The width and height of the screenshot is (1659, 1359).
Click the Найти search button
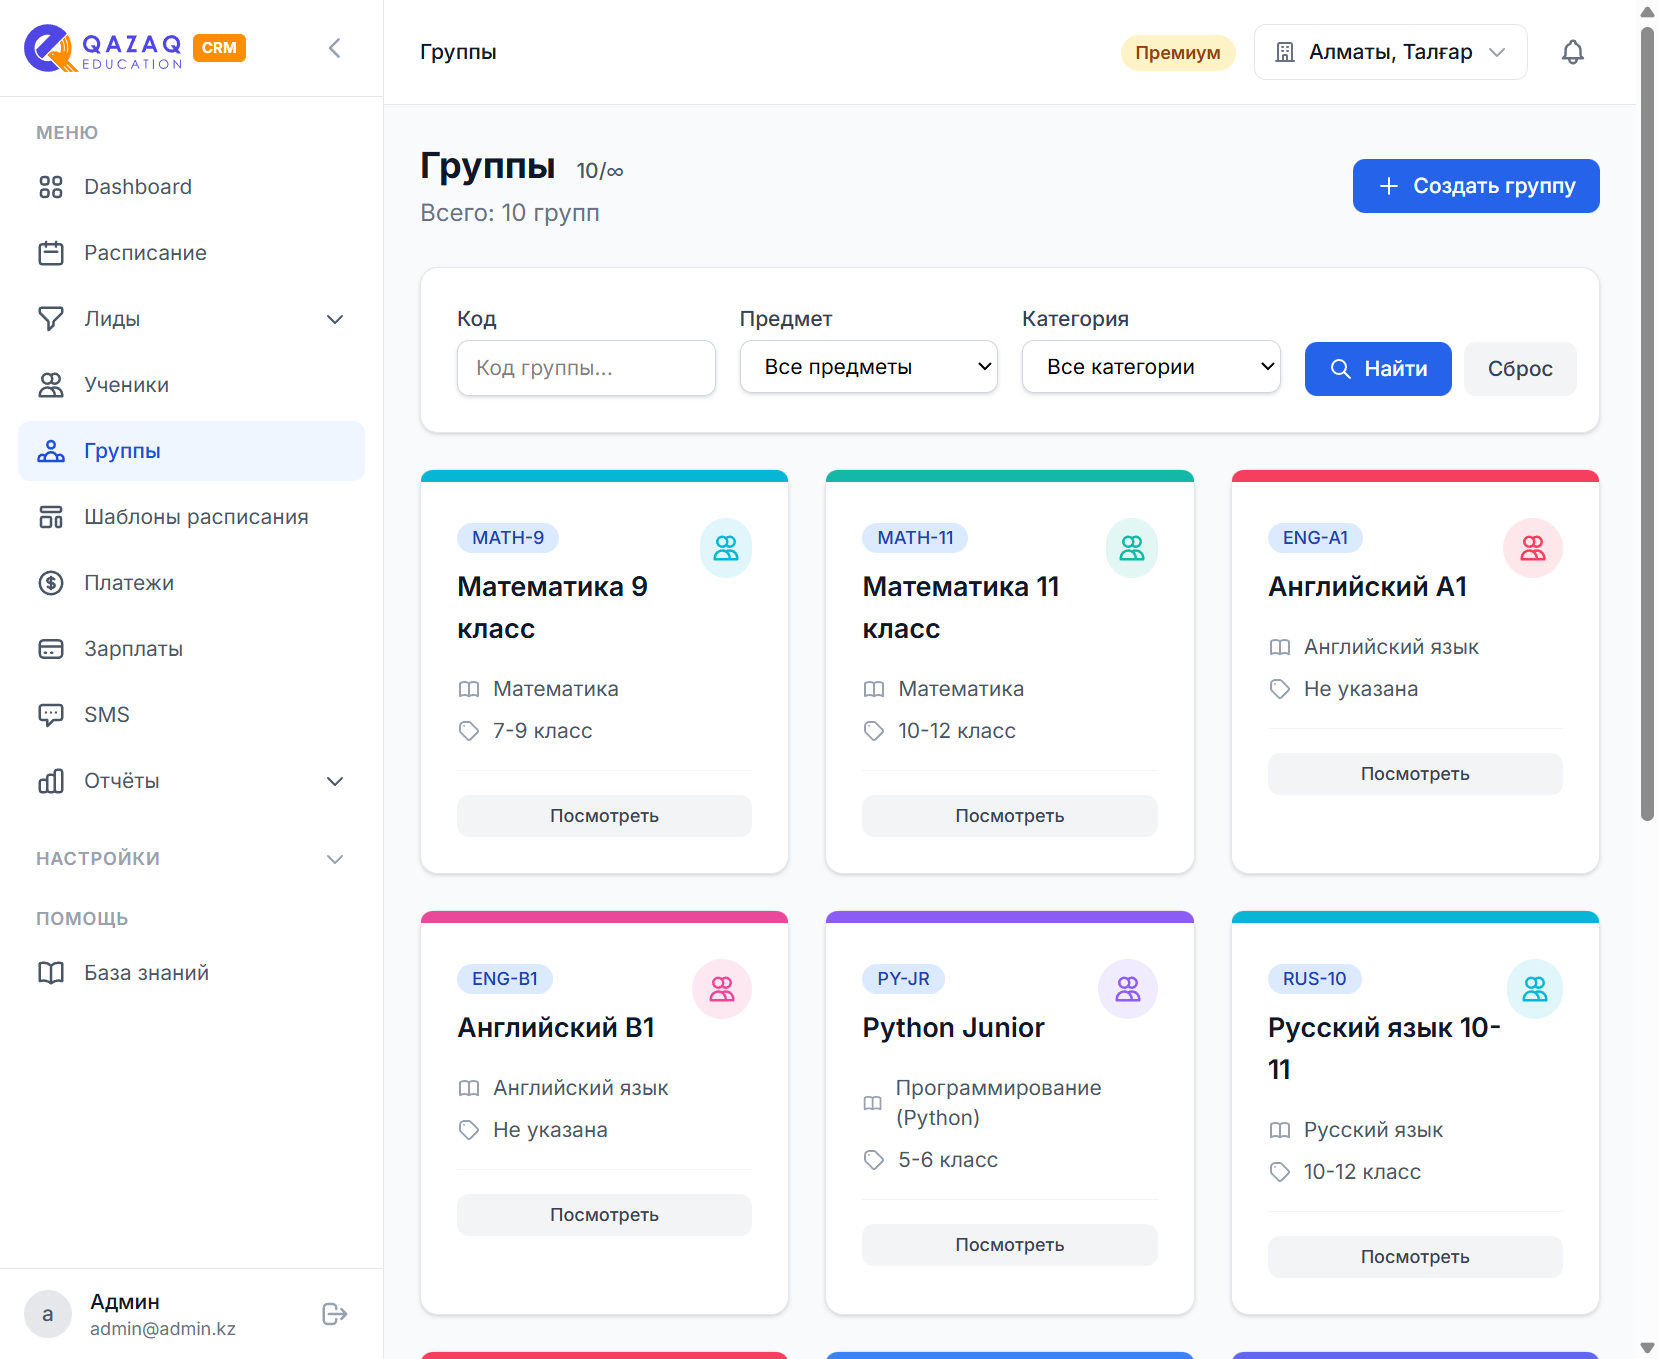pos(1378,369)
